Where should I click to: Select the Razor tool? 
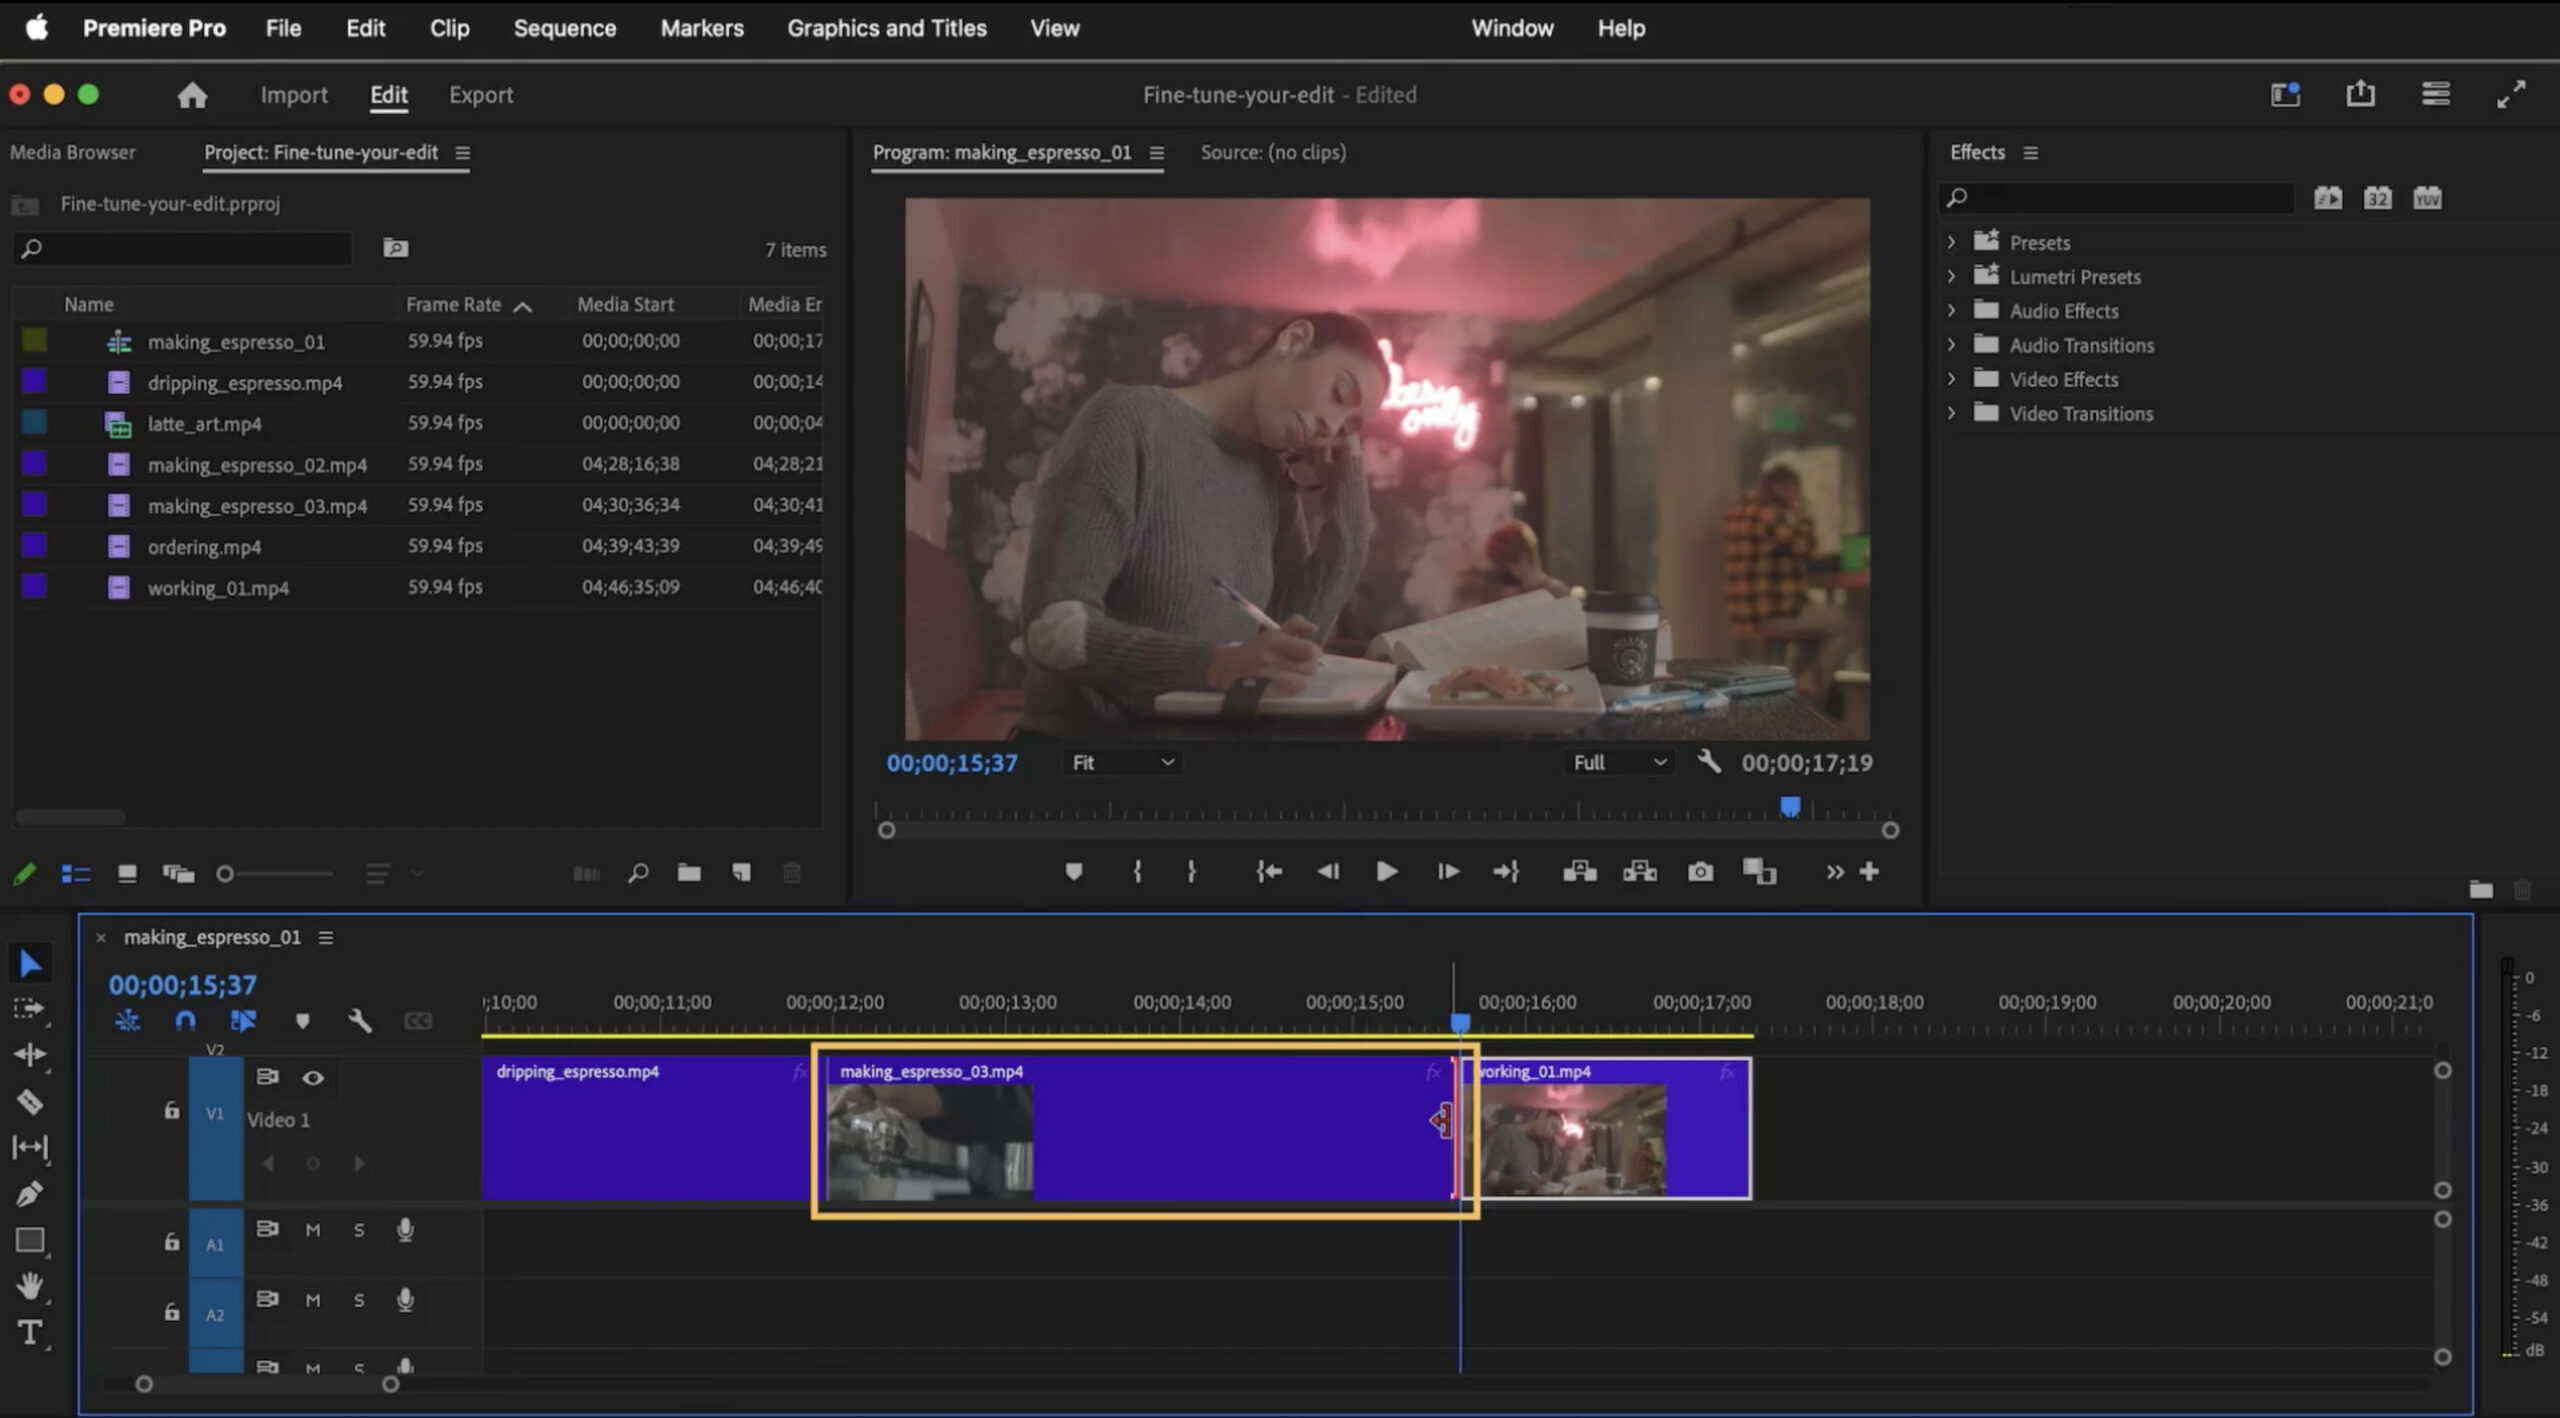(30, 1101)
